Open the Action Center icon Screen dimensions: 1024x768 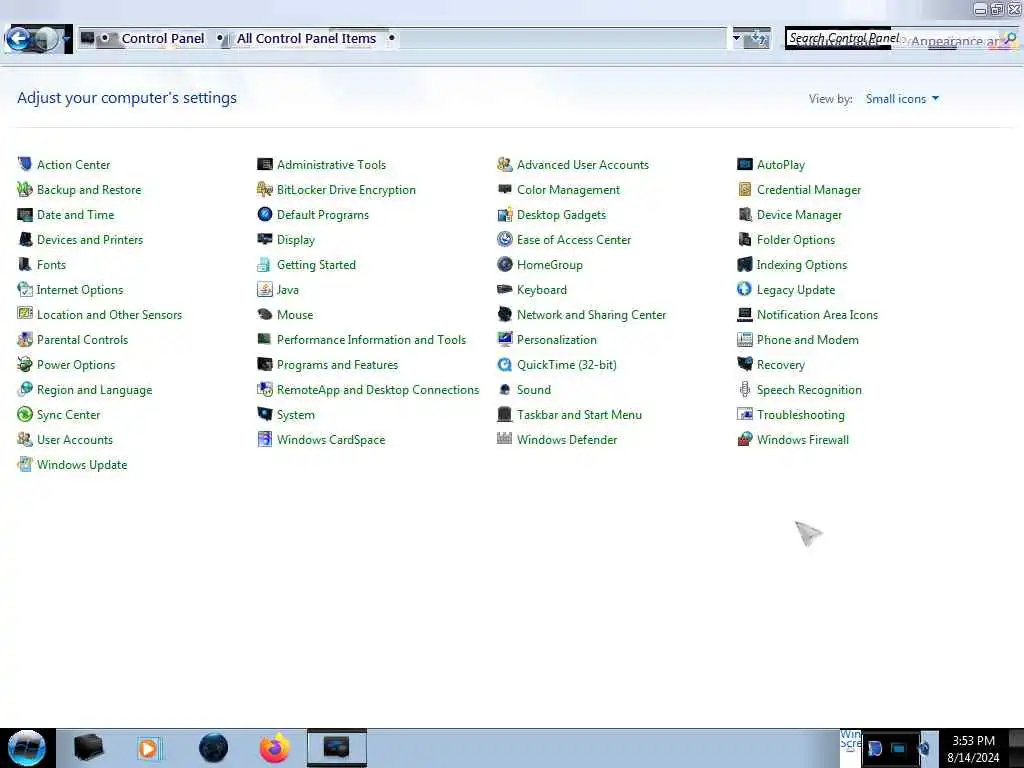[25, 165]
